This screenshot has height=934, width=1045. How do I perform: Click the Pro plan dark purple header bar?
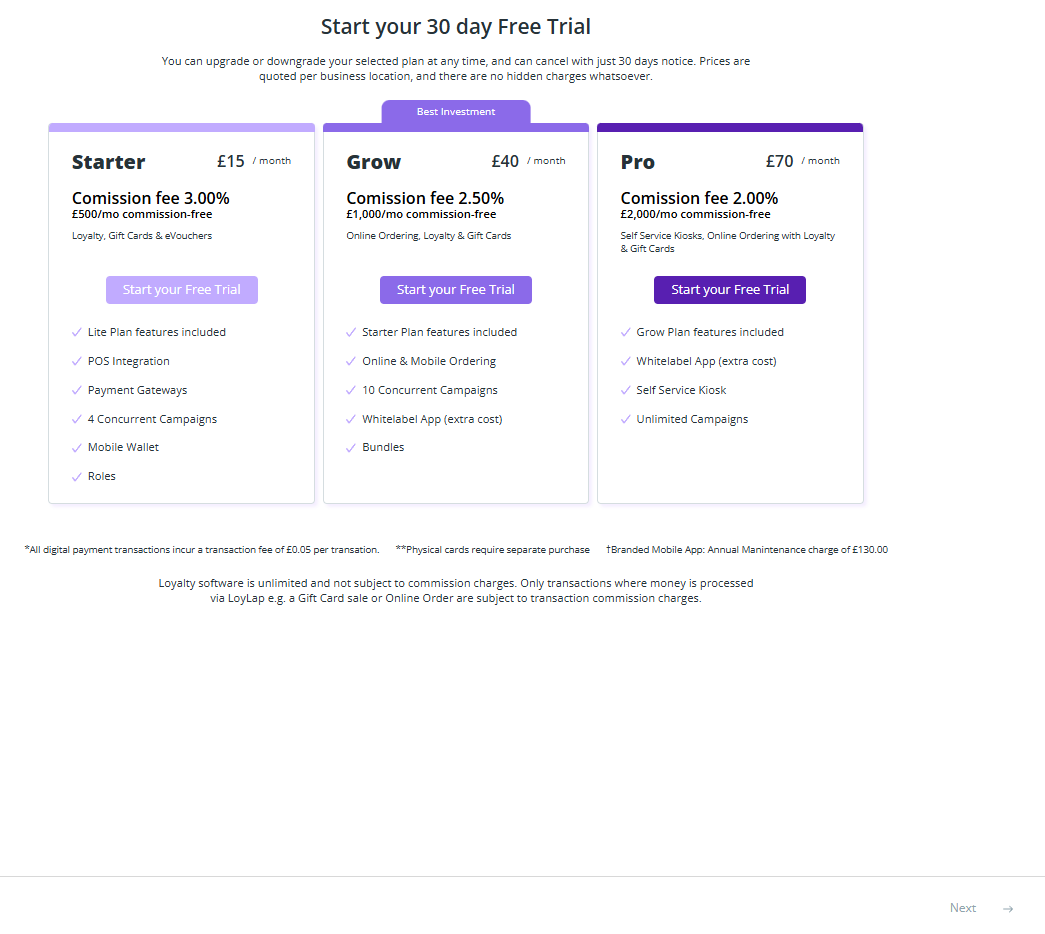point(730,127)
